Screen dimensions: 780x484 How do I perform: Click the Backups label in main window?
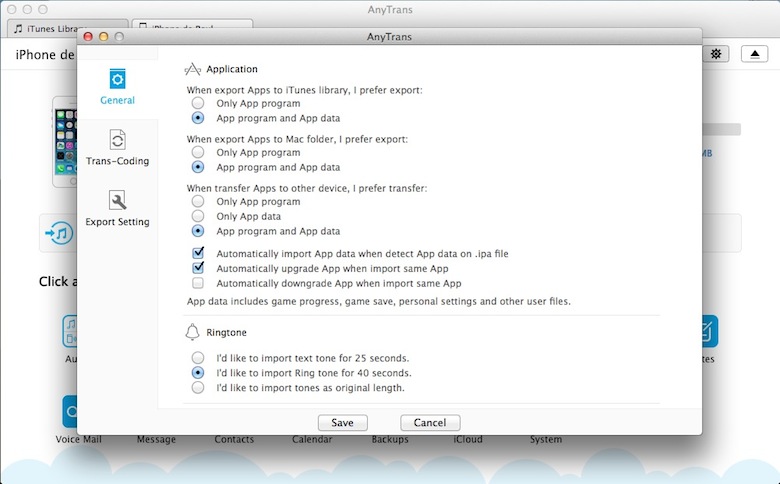click(x=390, y=440)
